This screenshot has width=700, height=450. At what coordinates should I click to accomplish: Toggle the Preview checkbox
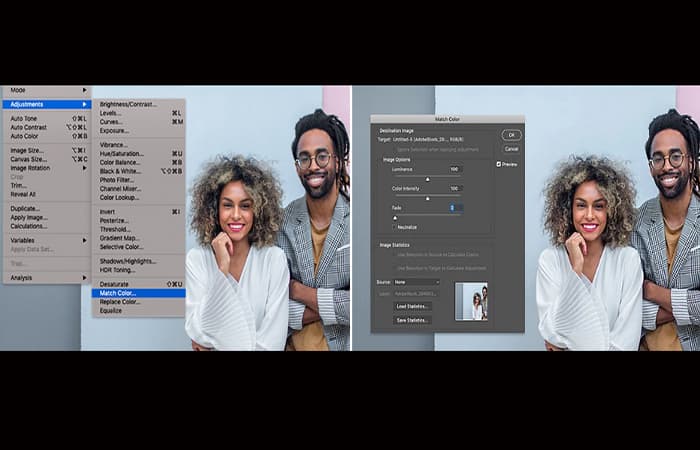499,164
